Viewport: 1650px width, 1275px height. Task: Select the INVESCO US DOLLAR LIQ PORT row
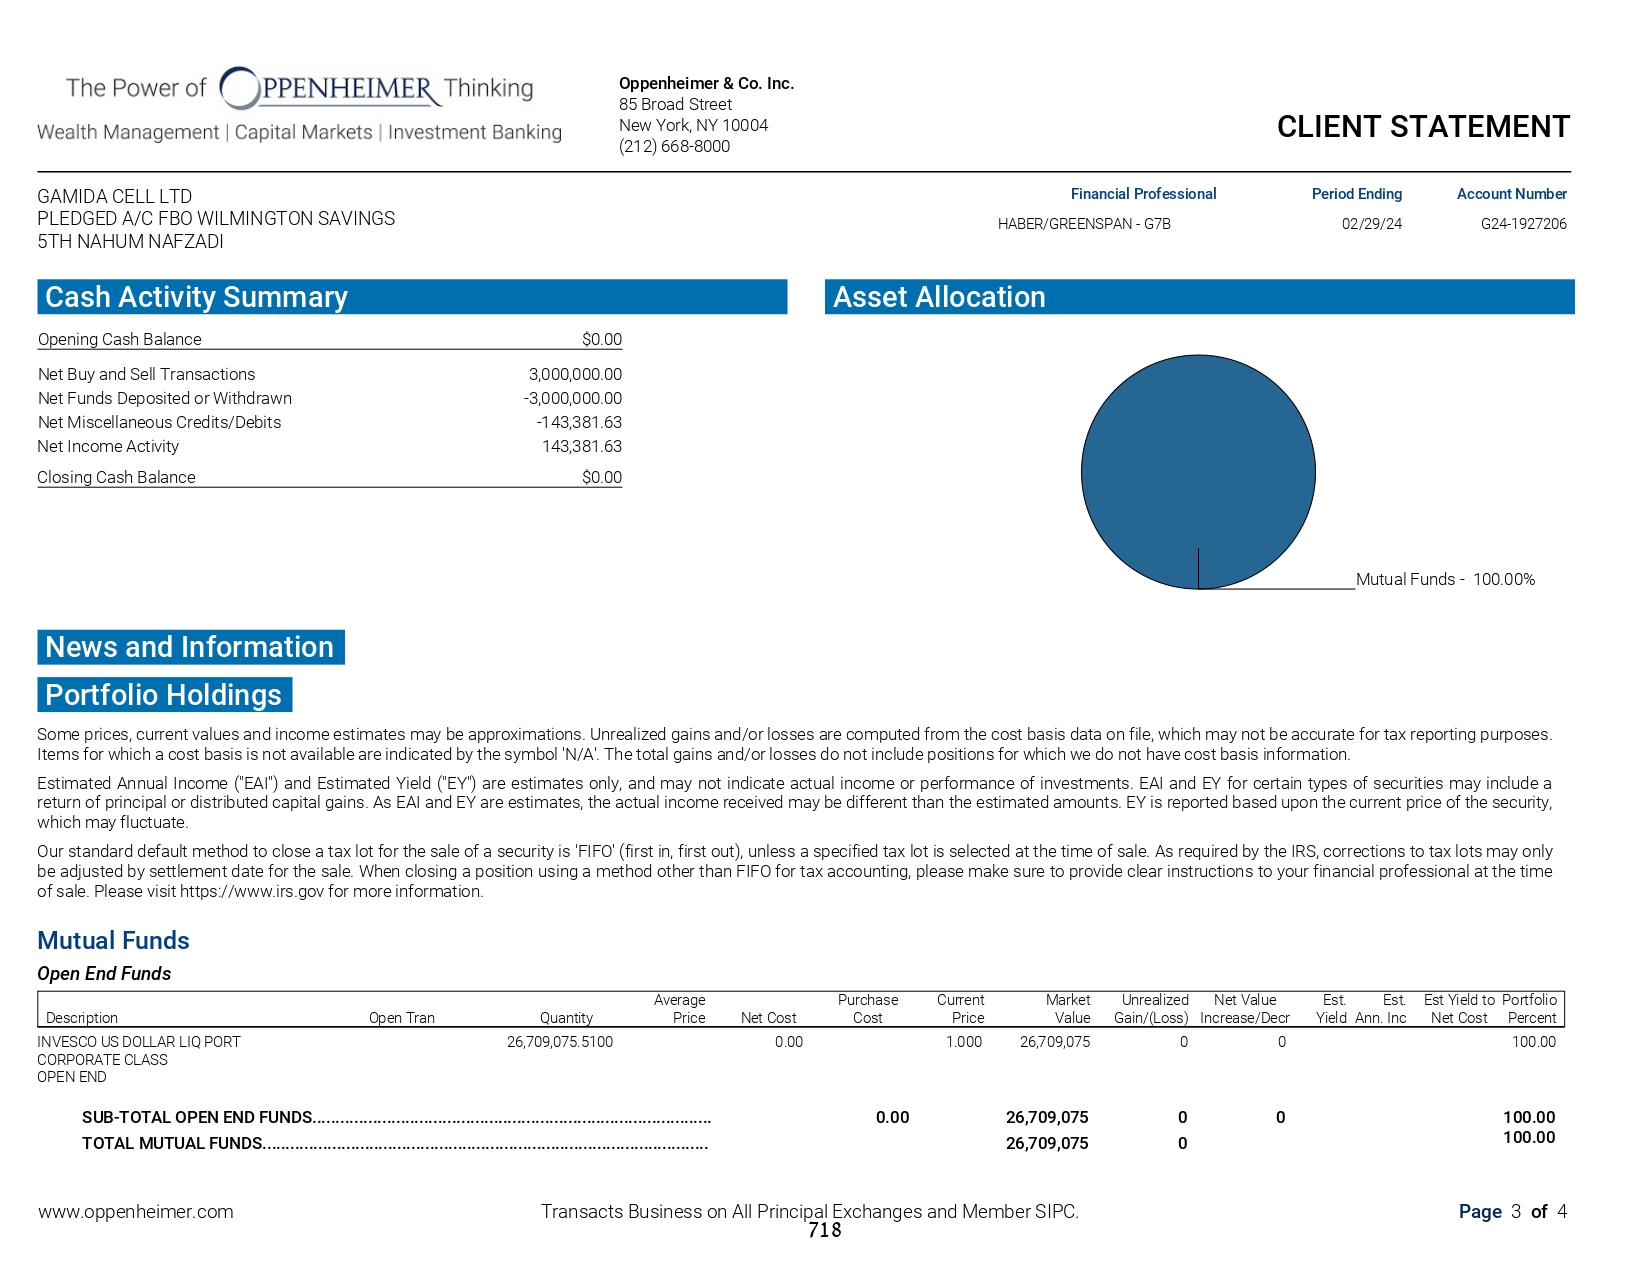pyautogui.click(x=139, y=1042)
